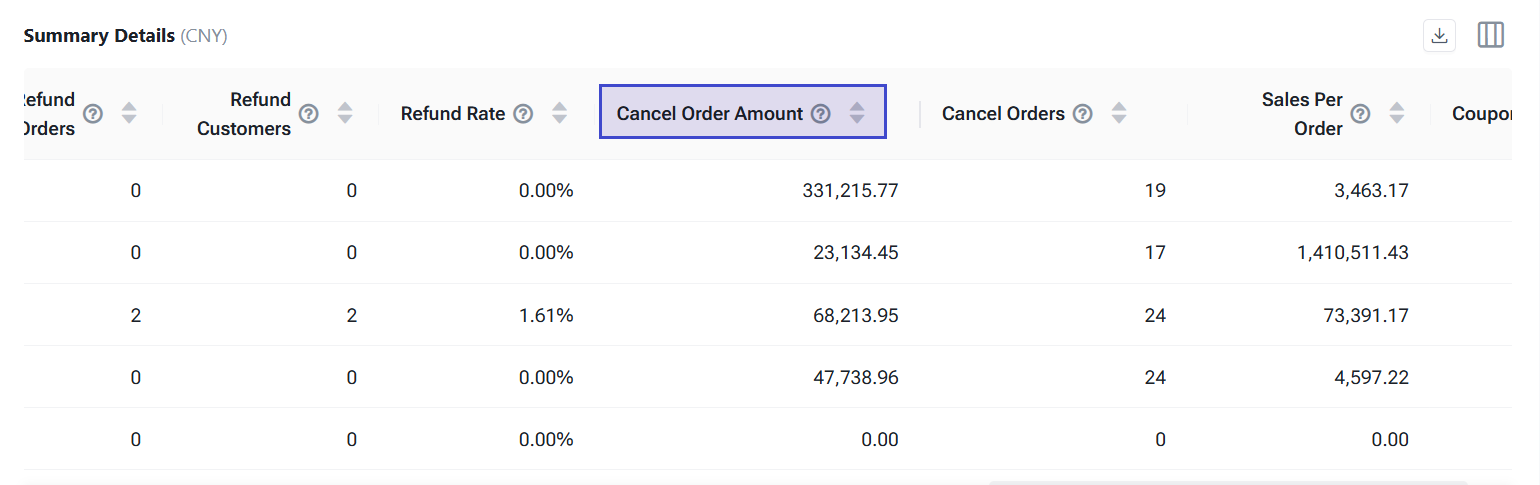1540x485 pixels.
Task: Select the Cancel Order Amount header
Action: click(710, 114)
